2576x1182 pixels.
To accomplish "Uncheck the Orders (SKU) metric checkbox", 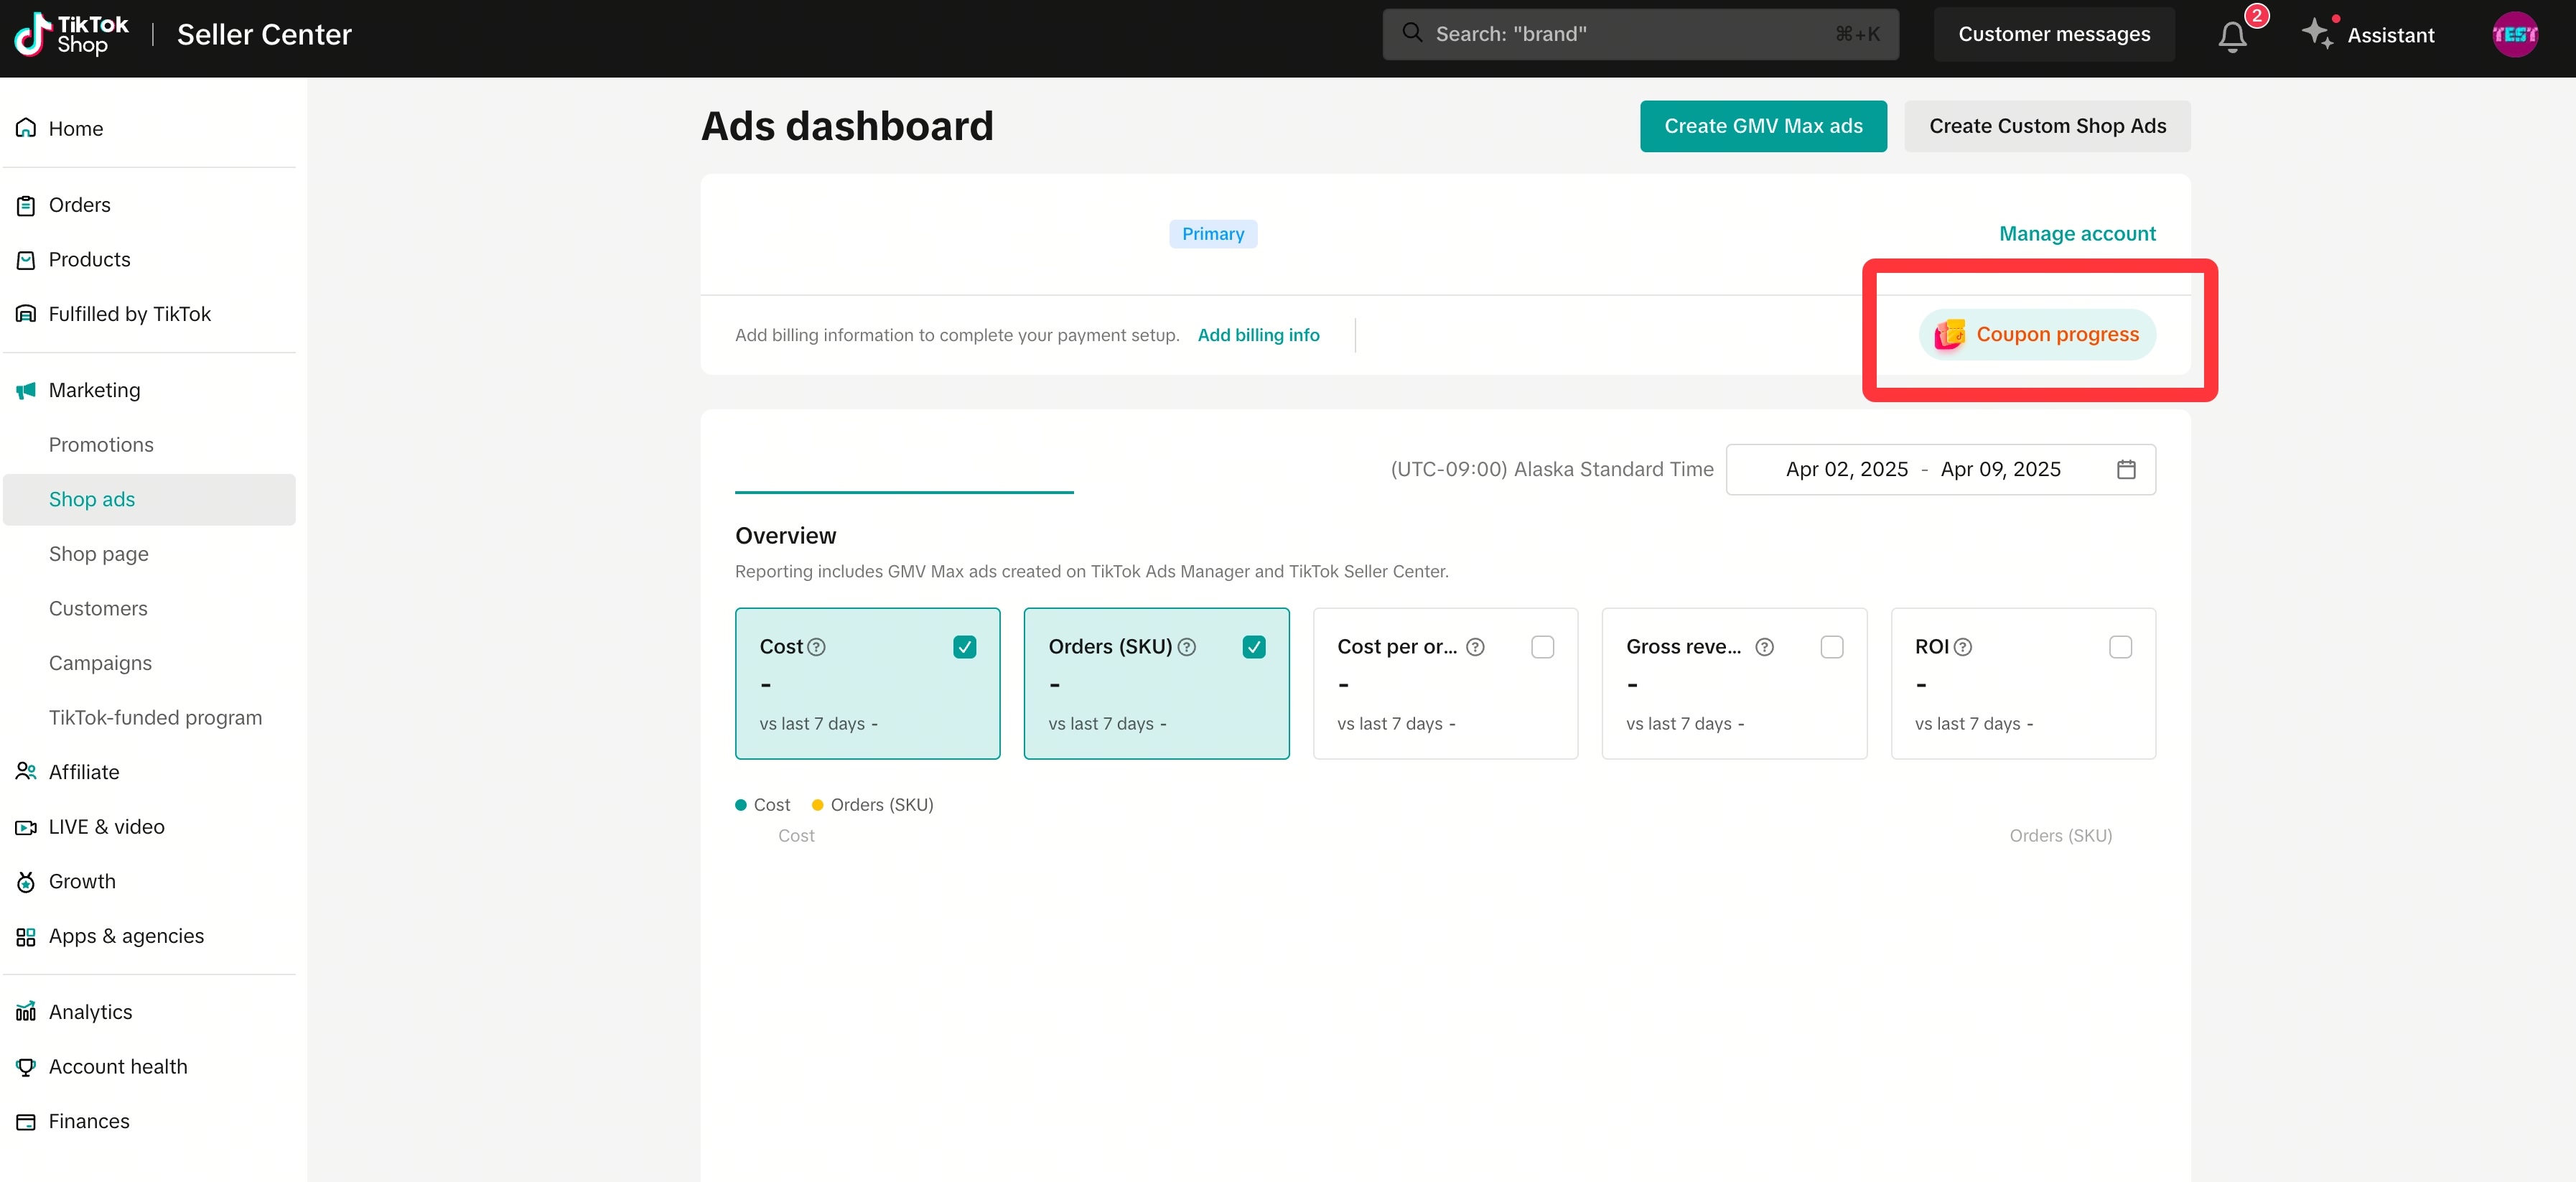I will tap(1253, 647).
